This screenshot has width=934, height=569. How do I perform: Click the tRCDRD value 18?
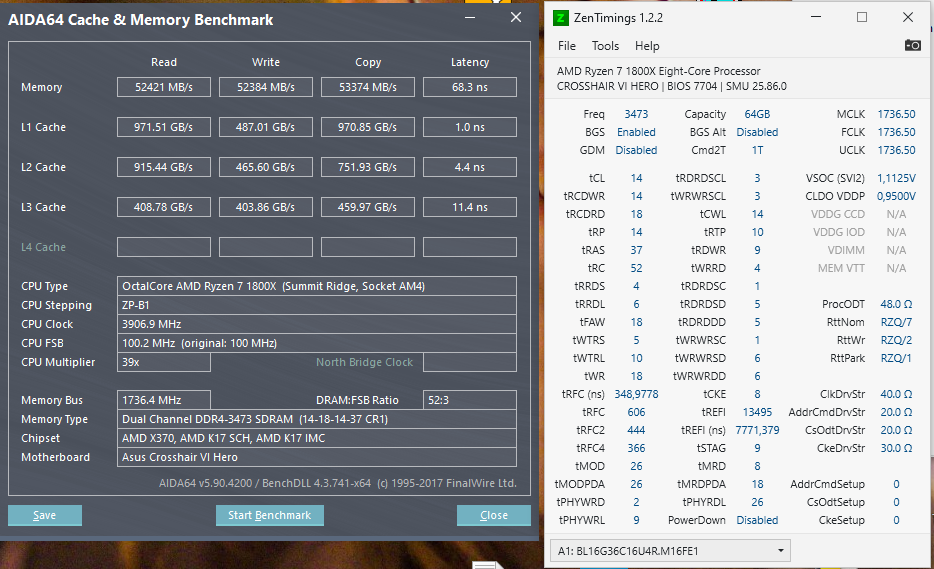coord(636,214)
